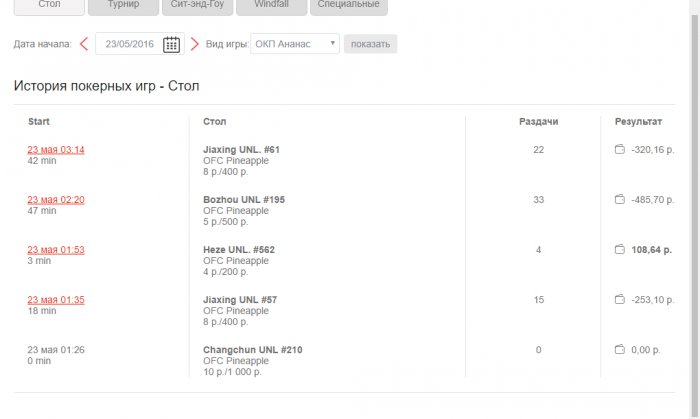This screenshot has width=700, height=419.
Task: Go to next date with right arrow
Action: [x=195, y=44]
